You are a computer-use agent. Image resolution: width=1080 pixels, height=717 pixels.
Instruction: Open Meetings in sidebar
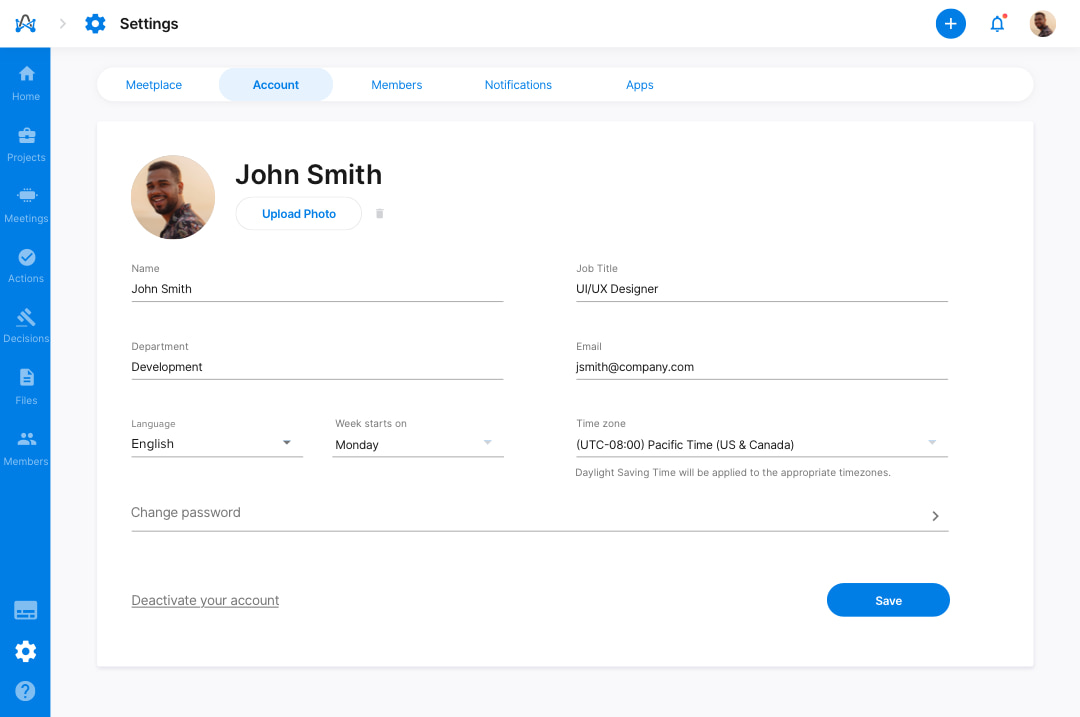click(26, 205)
